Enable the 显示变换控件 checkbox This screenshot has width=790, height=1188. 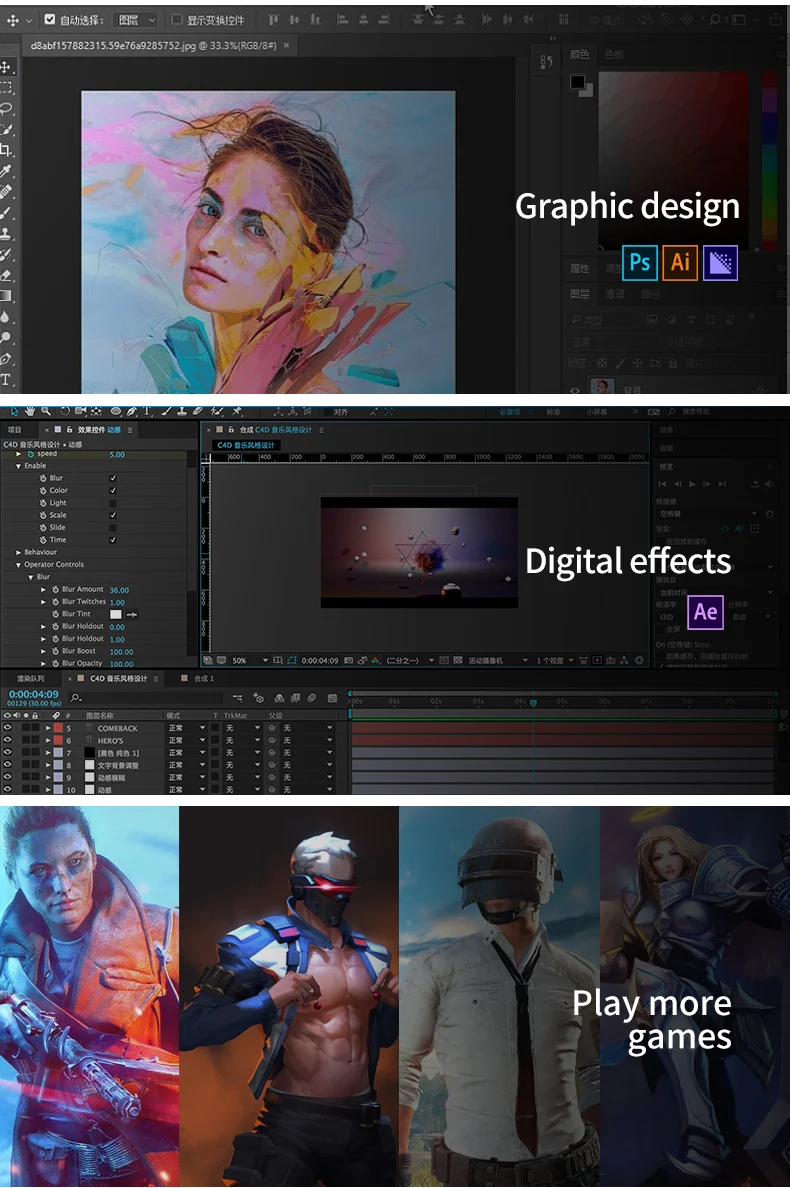tap(177, 19)
